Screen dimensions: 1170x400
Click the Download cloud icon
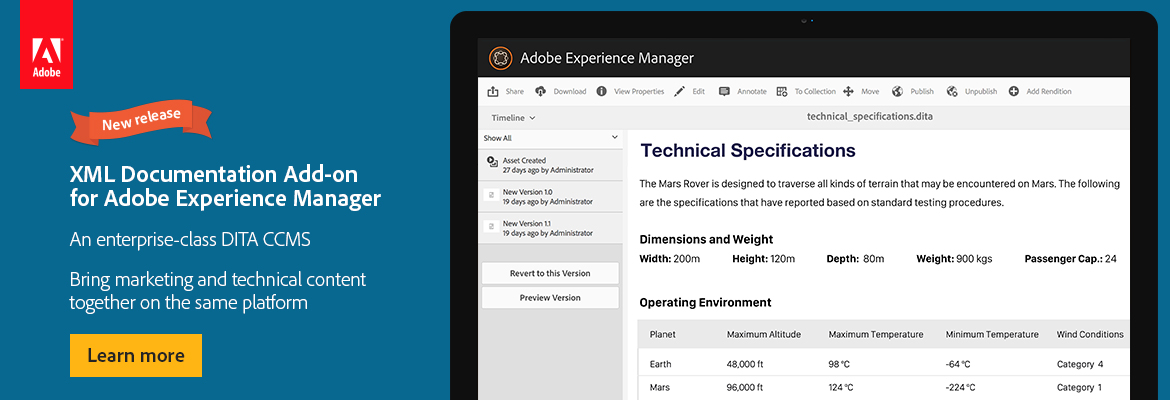click(540, 91)
